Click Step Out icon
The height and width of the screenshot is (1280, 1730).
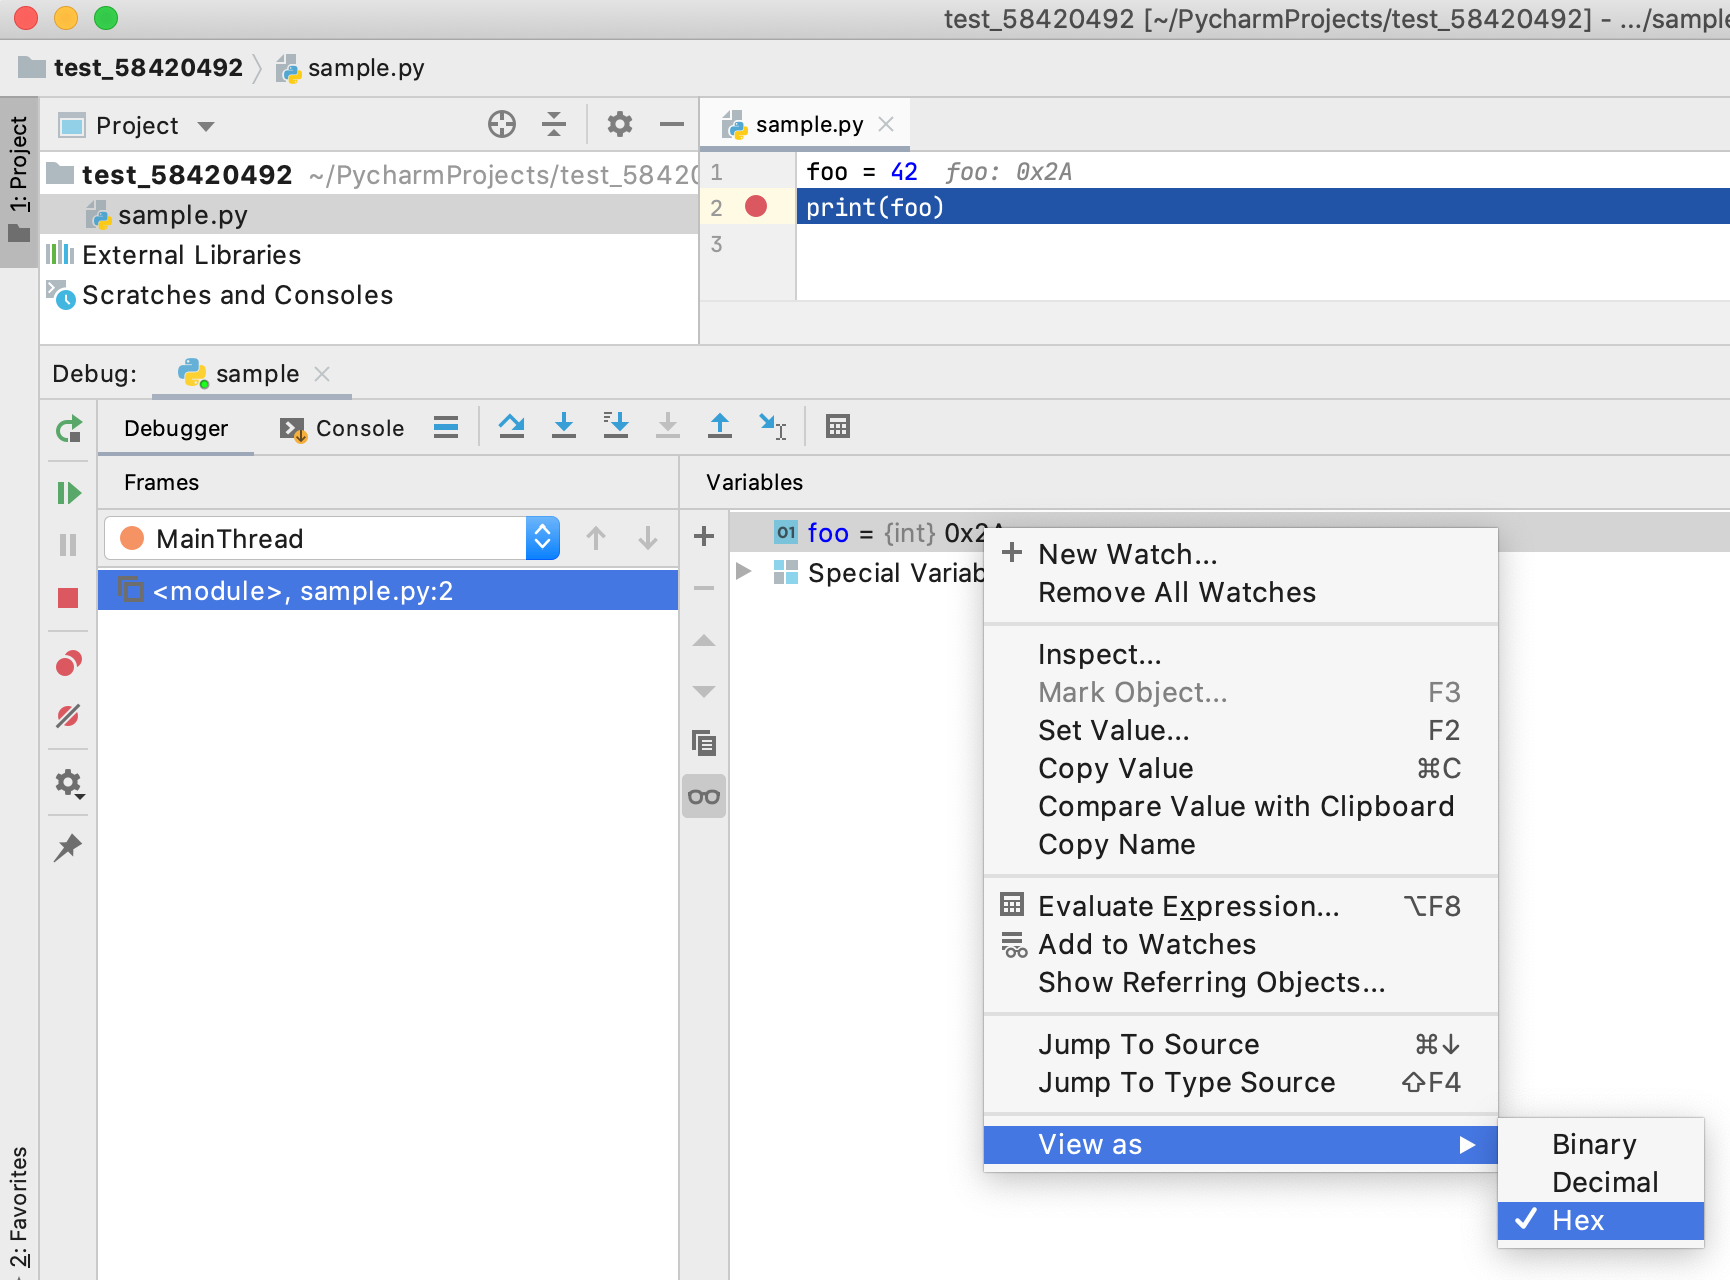pos(720,427)
